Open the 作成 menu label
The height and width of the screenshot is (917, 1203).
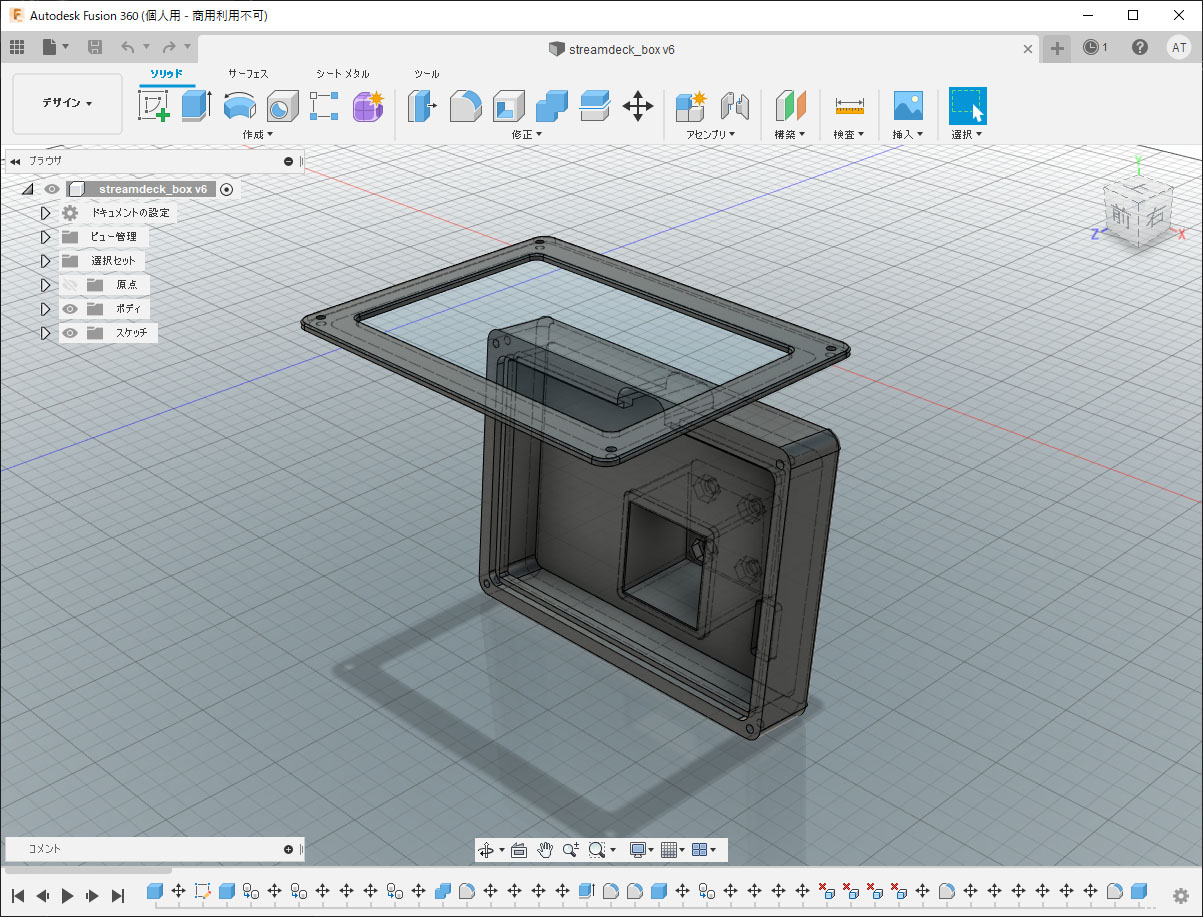[x=257, y=134]
